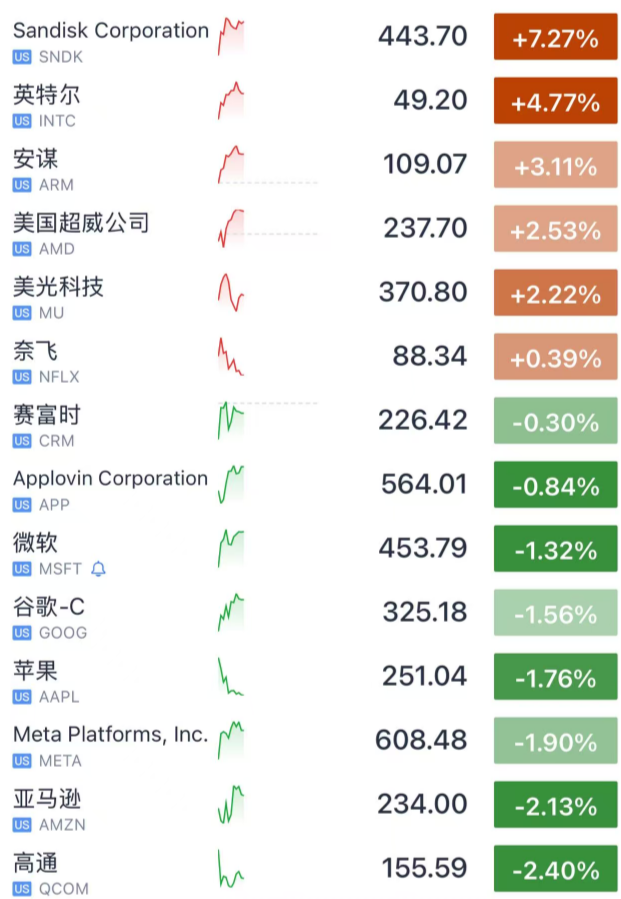Image resolution: width=621 pixels, height=899 pixels.
Task: Click the AMD price 237.70
Action: pyautogui.click(x=425, y=229)
